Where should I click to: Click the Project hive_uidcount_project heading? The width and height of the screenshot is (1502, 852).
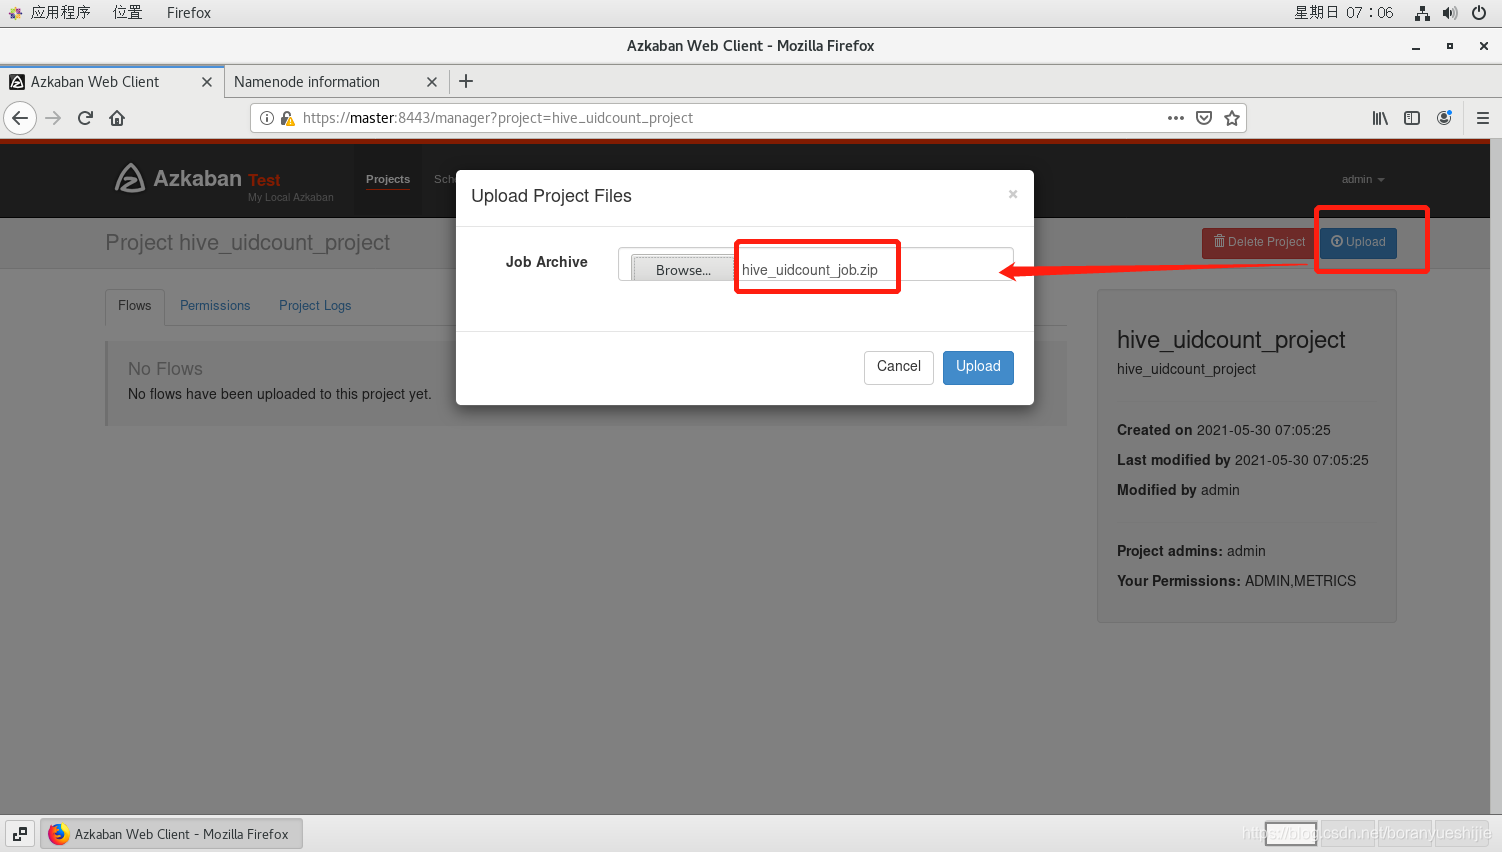click(248, 243)
